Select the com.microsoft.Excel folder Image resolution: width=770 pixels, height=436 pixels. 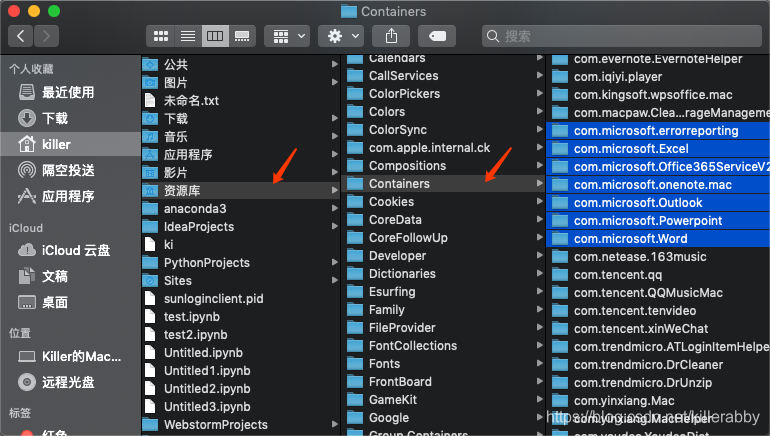658,149
